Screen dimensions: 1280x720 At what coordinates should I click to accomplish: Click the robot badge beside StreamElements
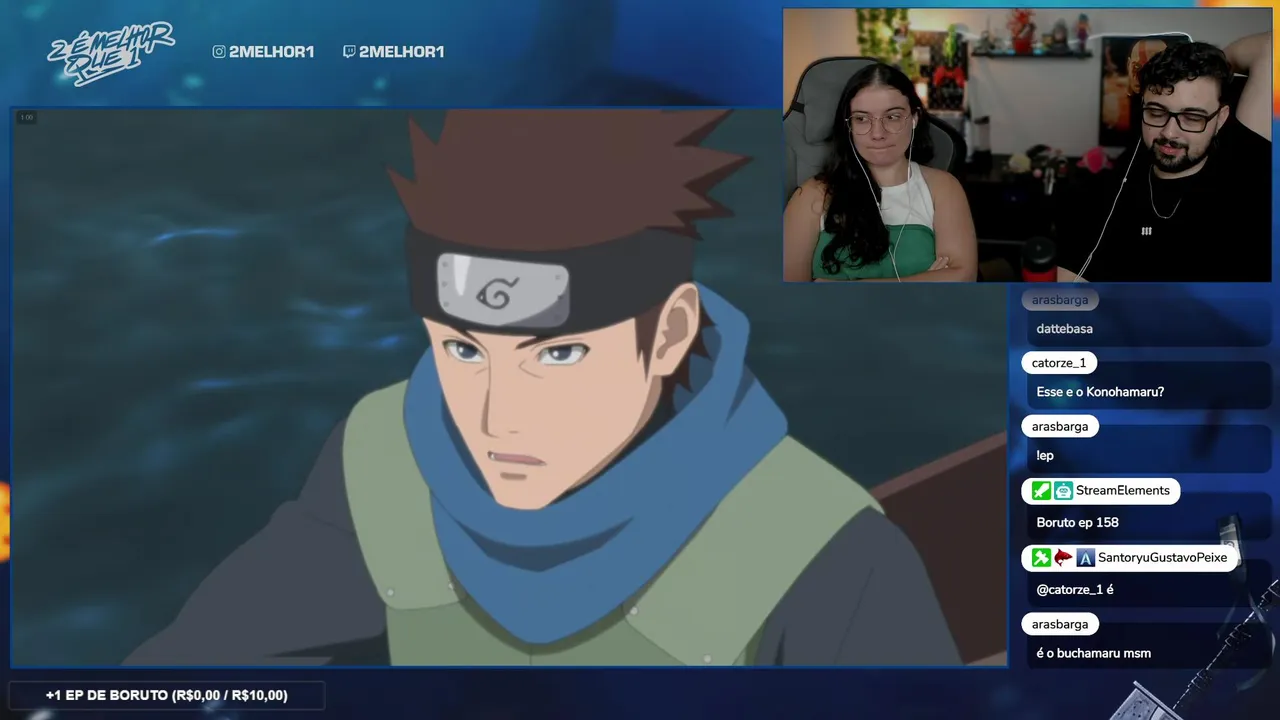1063,491
